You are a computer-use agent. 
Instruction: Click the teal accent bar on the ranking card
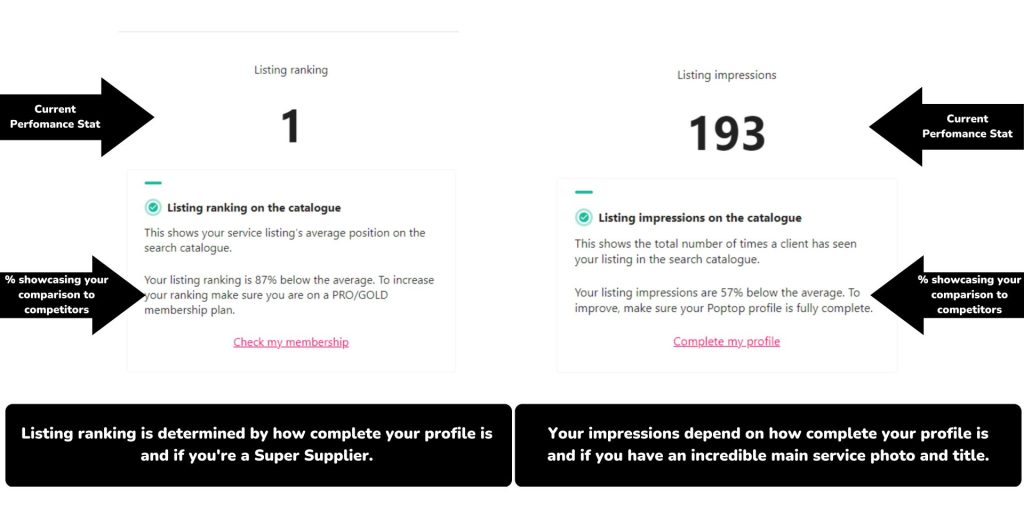(x=152, y=183)
